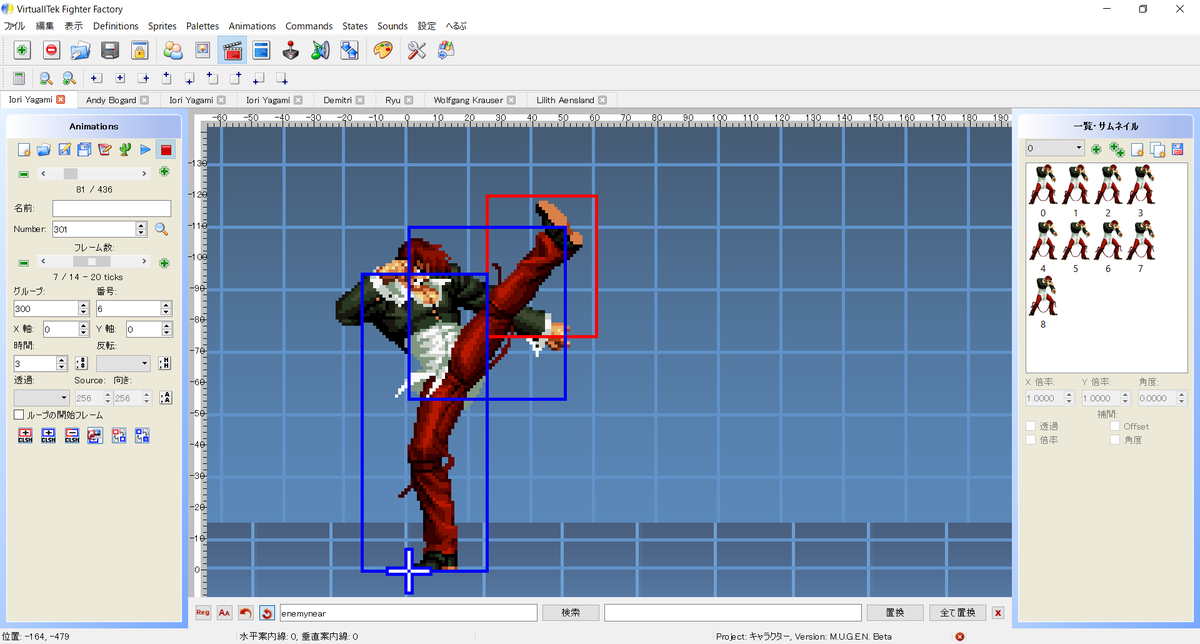This screenshot has width=1200, height=644.
Task: Open the 透過 transparency dropdown in Animations panel
Action: click(41, 398)
